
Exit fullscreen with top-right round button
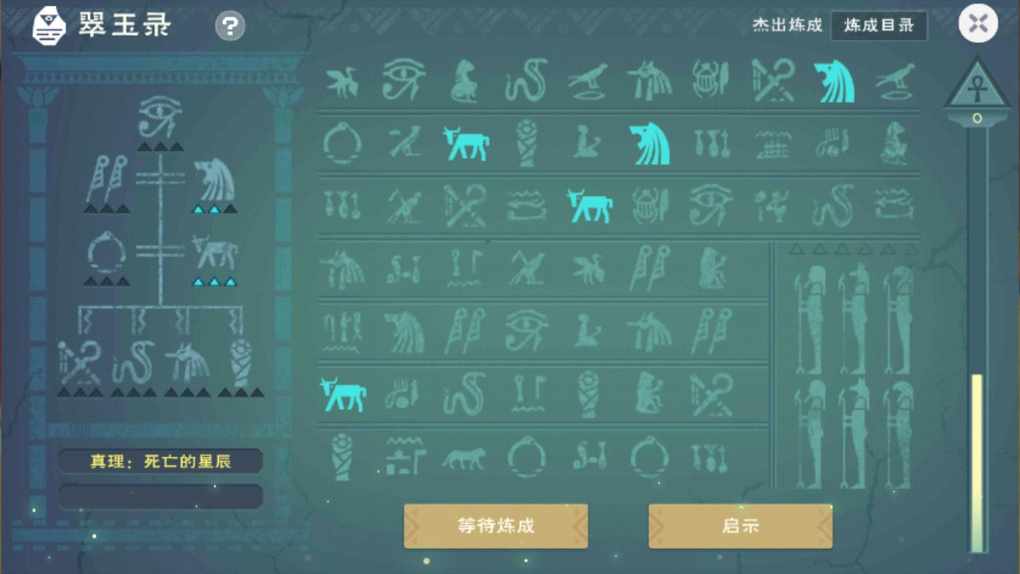point(978,23)
